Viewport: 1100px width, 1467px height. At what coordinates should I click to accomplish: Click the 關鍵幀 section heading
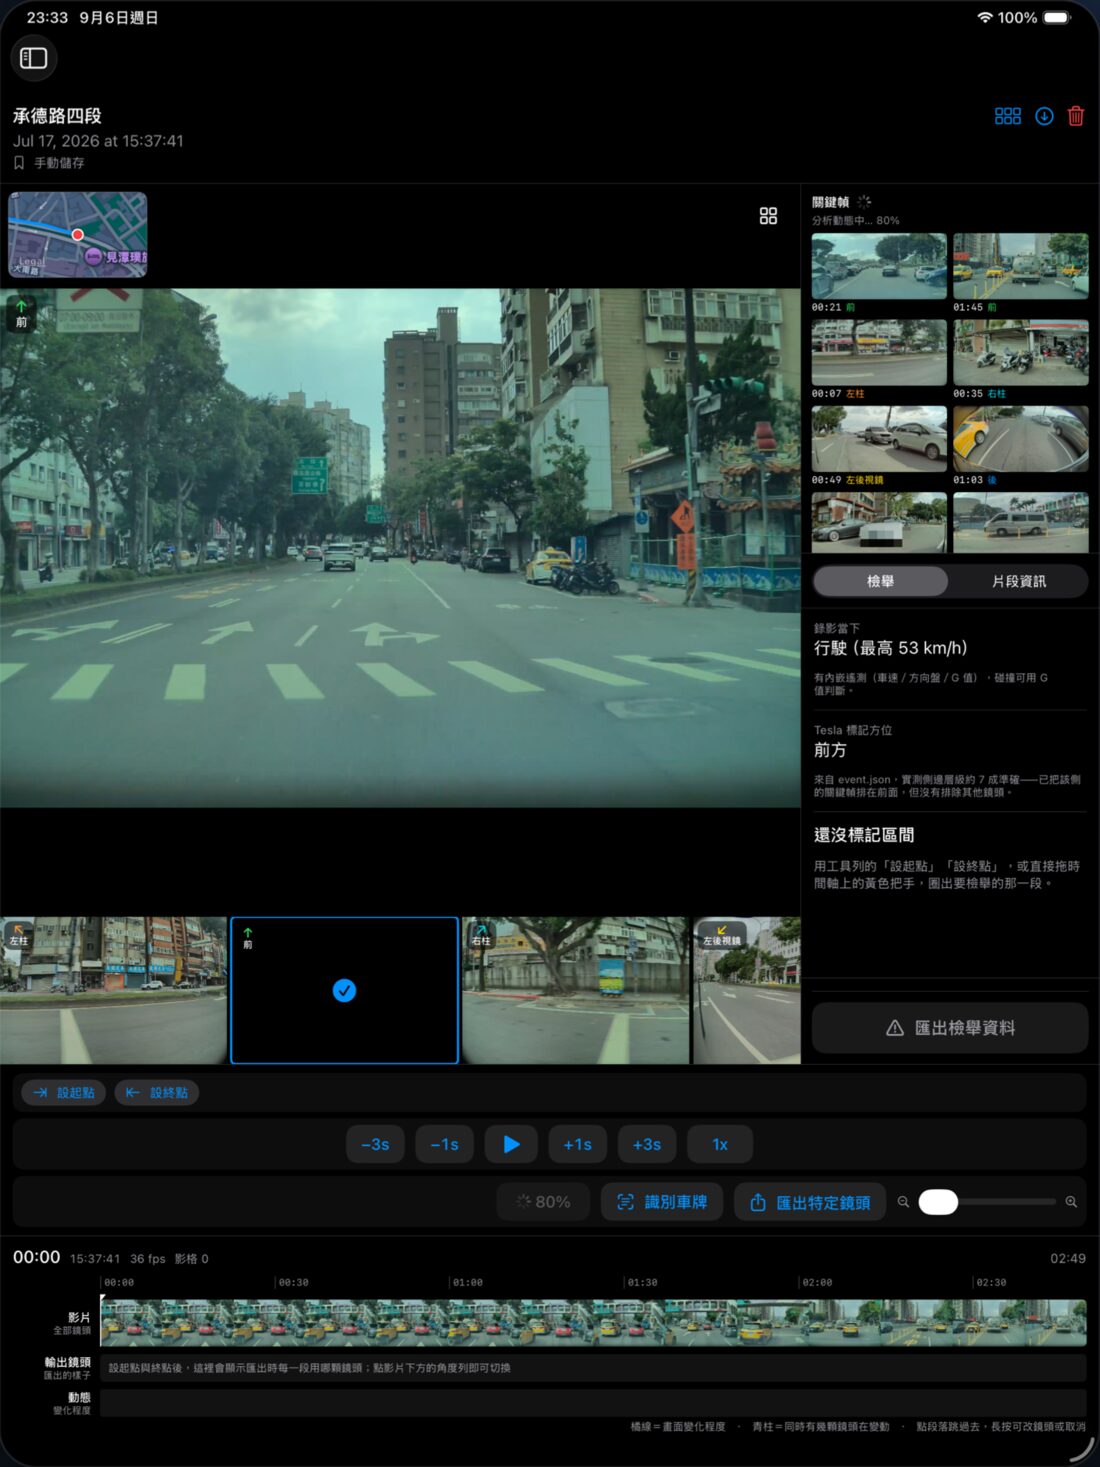830,202
